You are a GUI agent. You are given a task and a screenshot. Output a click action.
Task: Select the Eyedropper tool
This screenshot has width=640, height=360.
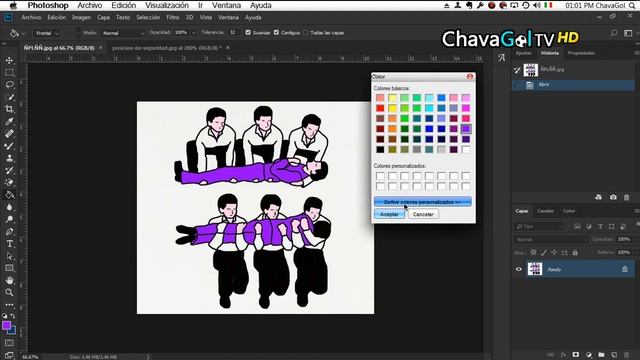tap(9, 121)
